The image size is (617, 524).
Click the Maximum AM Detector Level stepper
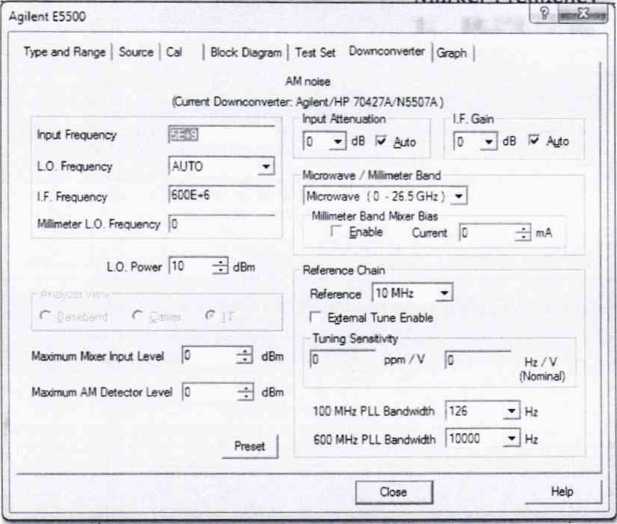pyautogui.click(x=246, y=392)
